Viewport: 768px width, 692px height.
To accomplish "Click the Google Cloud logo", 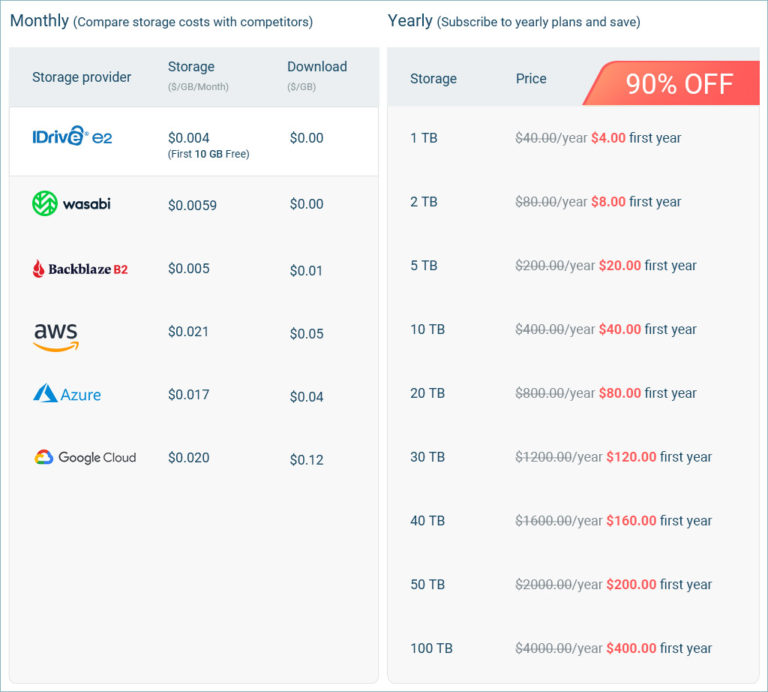I will click(84, 458).
